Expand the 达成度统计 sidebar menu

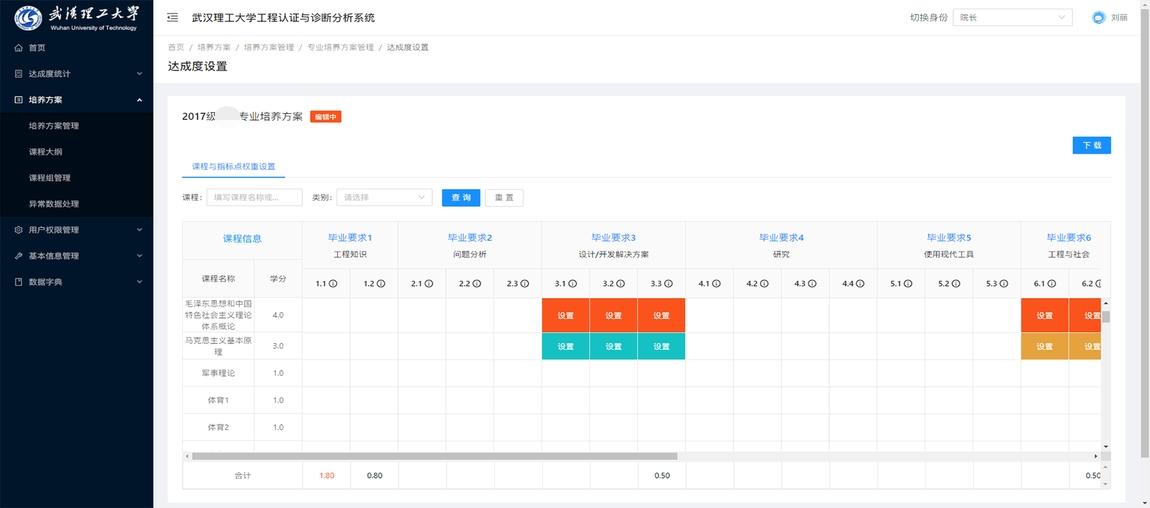point(76,73)
